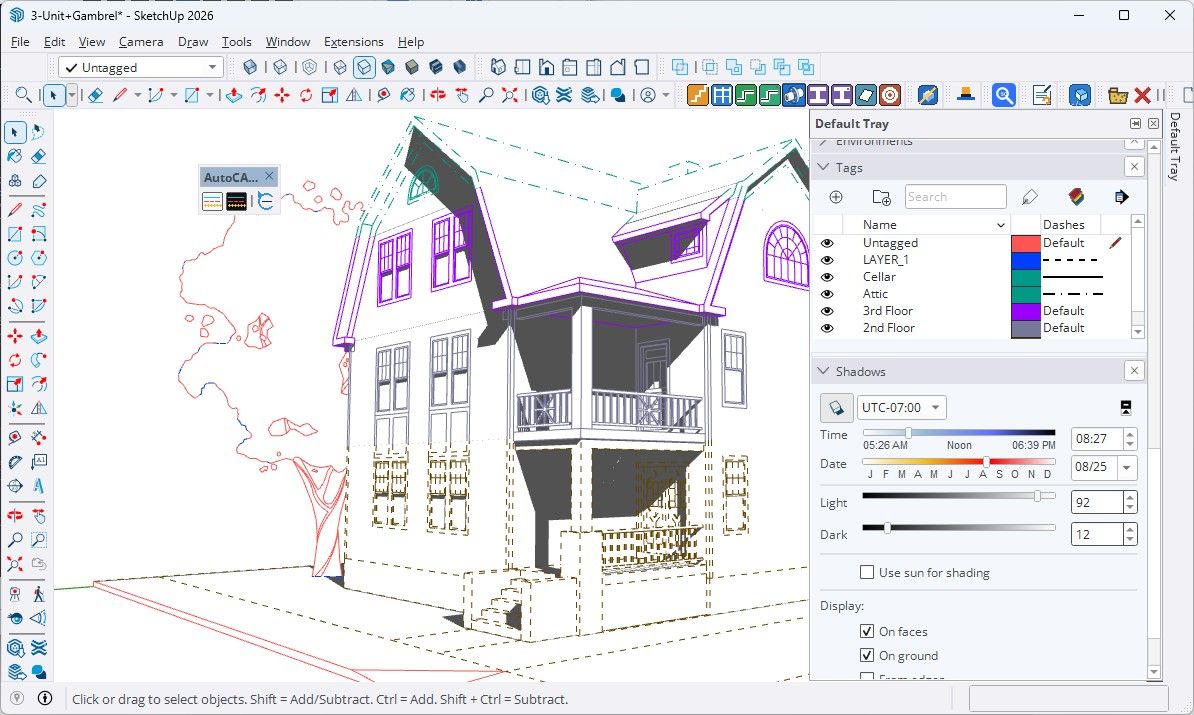The height and width of the screenshot is (715, 1194).
Task: Choose the Scale tool in left toolbar
Action: [x=14, y=385]
